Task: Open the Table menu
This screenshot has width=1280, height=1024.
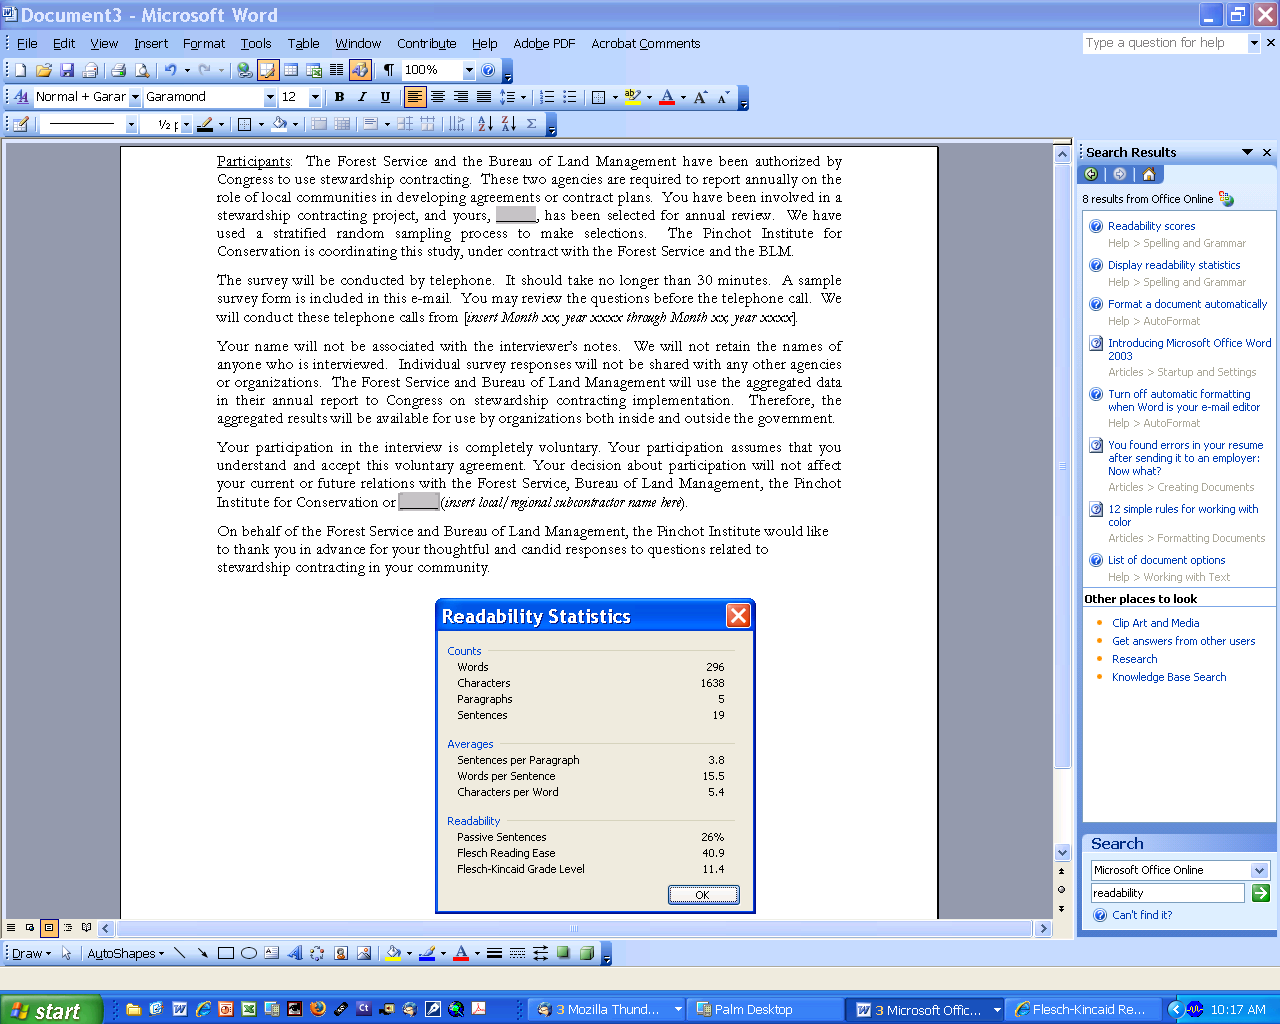Action: (303, 43)
